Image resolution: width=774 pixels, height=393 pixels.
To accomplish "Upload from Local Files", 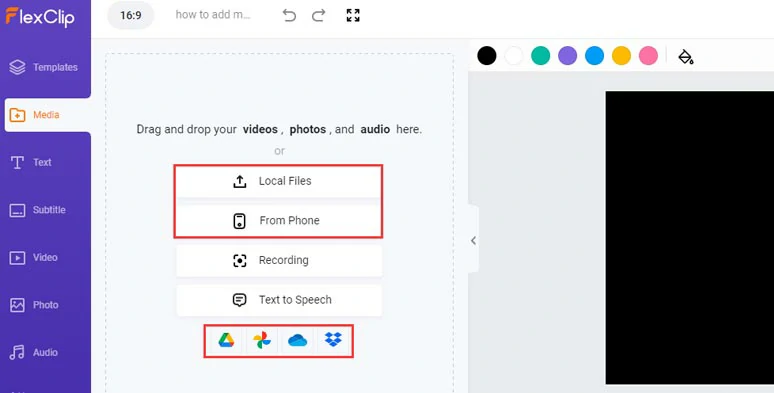I will tap(279, 181).
